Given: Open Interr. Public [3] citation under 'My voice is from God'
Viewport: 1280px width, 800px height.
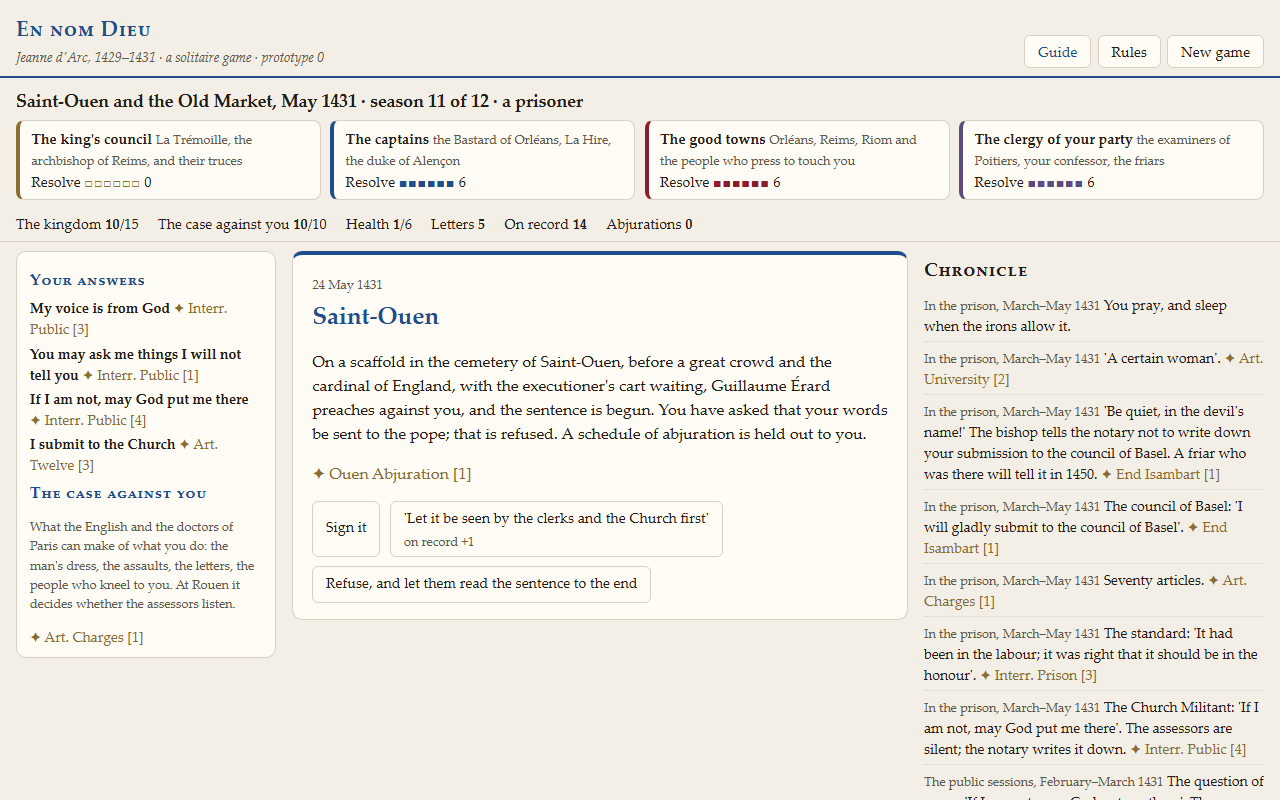Looking at the screenshot, I should [x=128, y=319].
